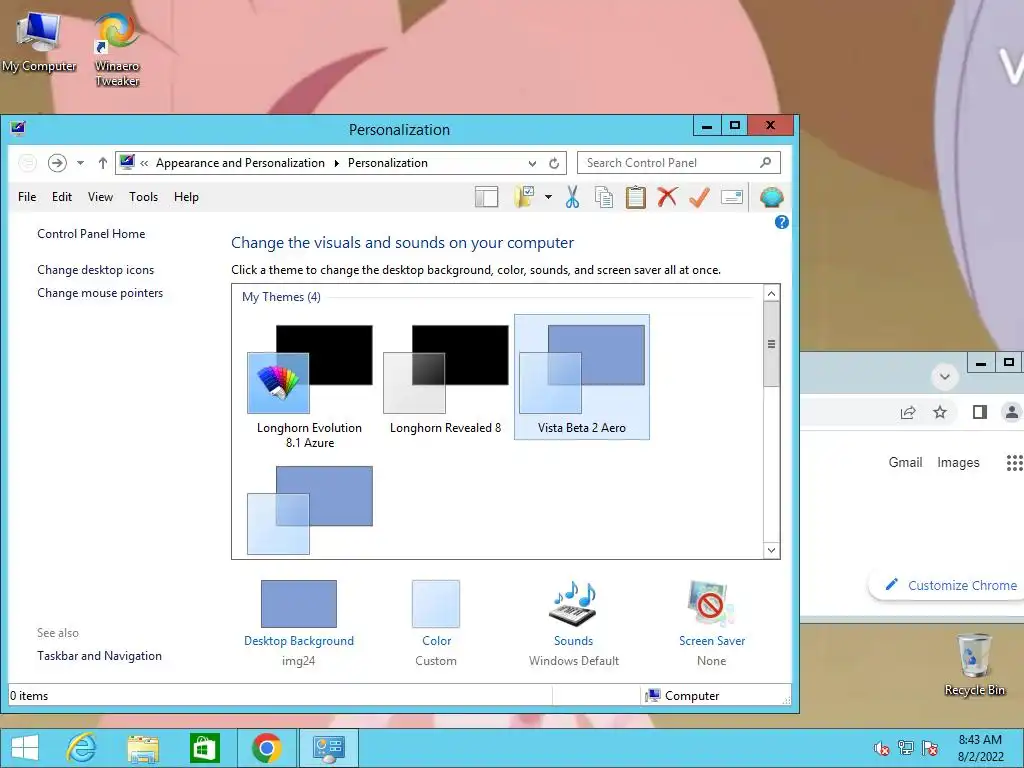Screen dimensions: 1024x768
Task: Click the Copy toolbar icon
Action: 604,197
